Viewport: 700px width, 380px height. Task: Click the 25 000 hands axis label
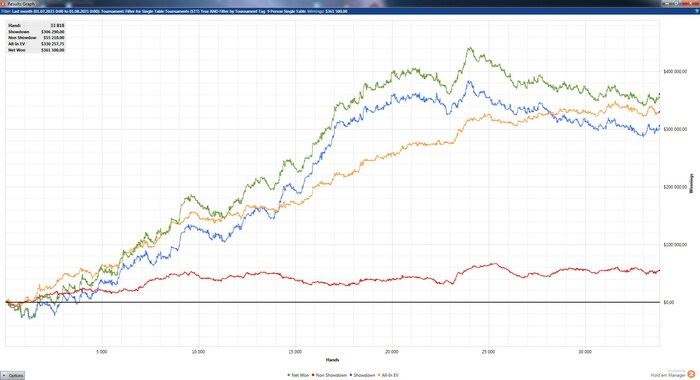coord(488,352)
